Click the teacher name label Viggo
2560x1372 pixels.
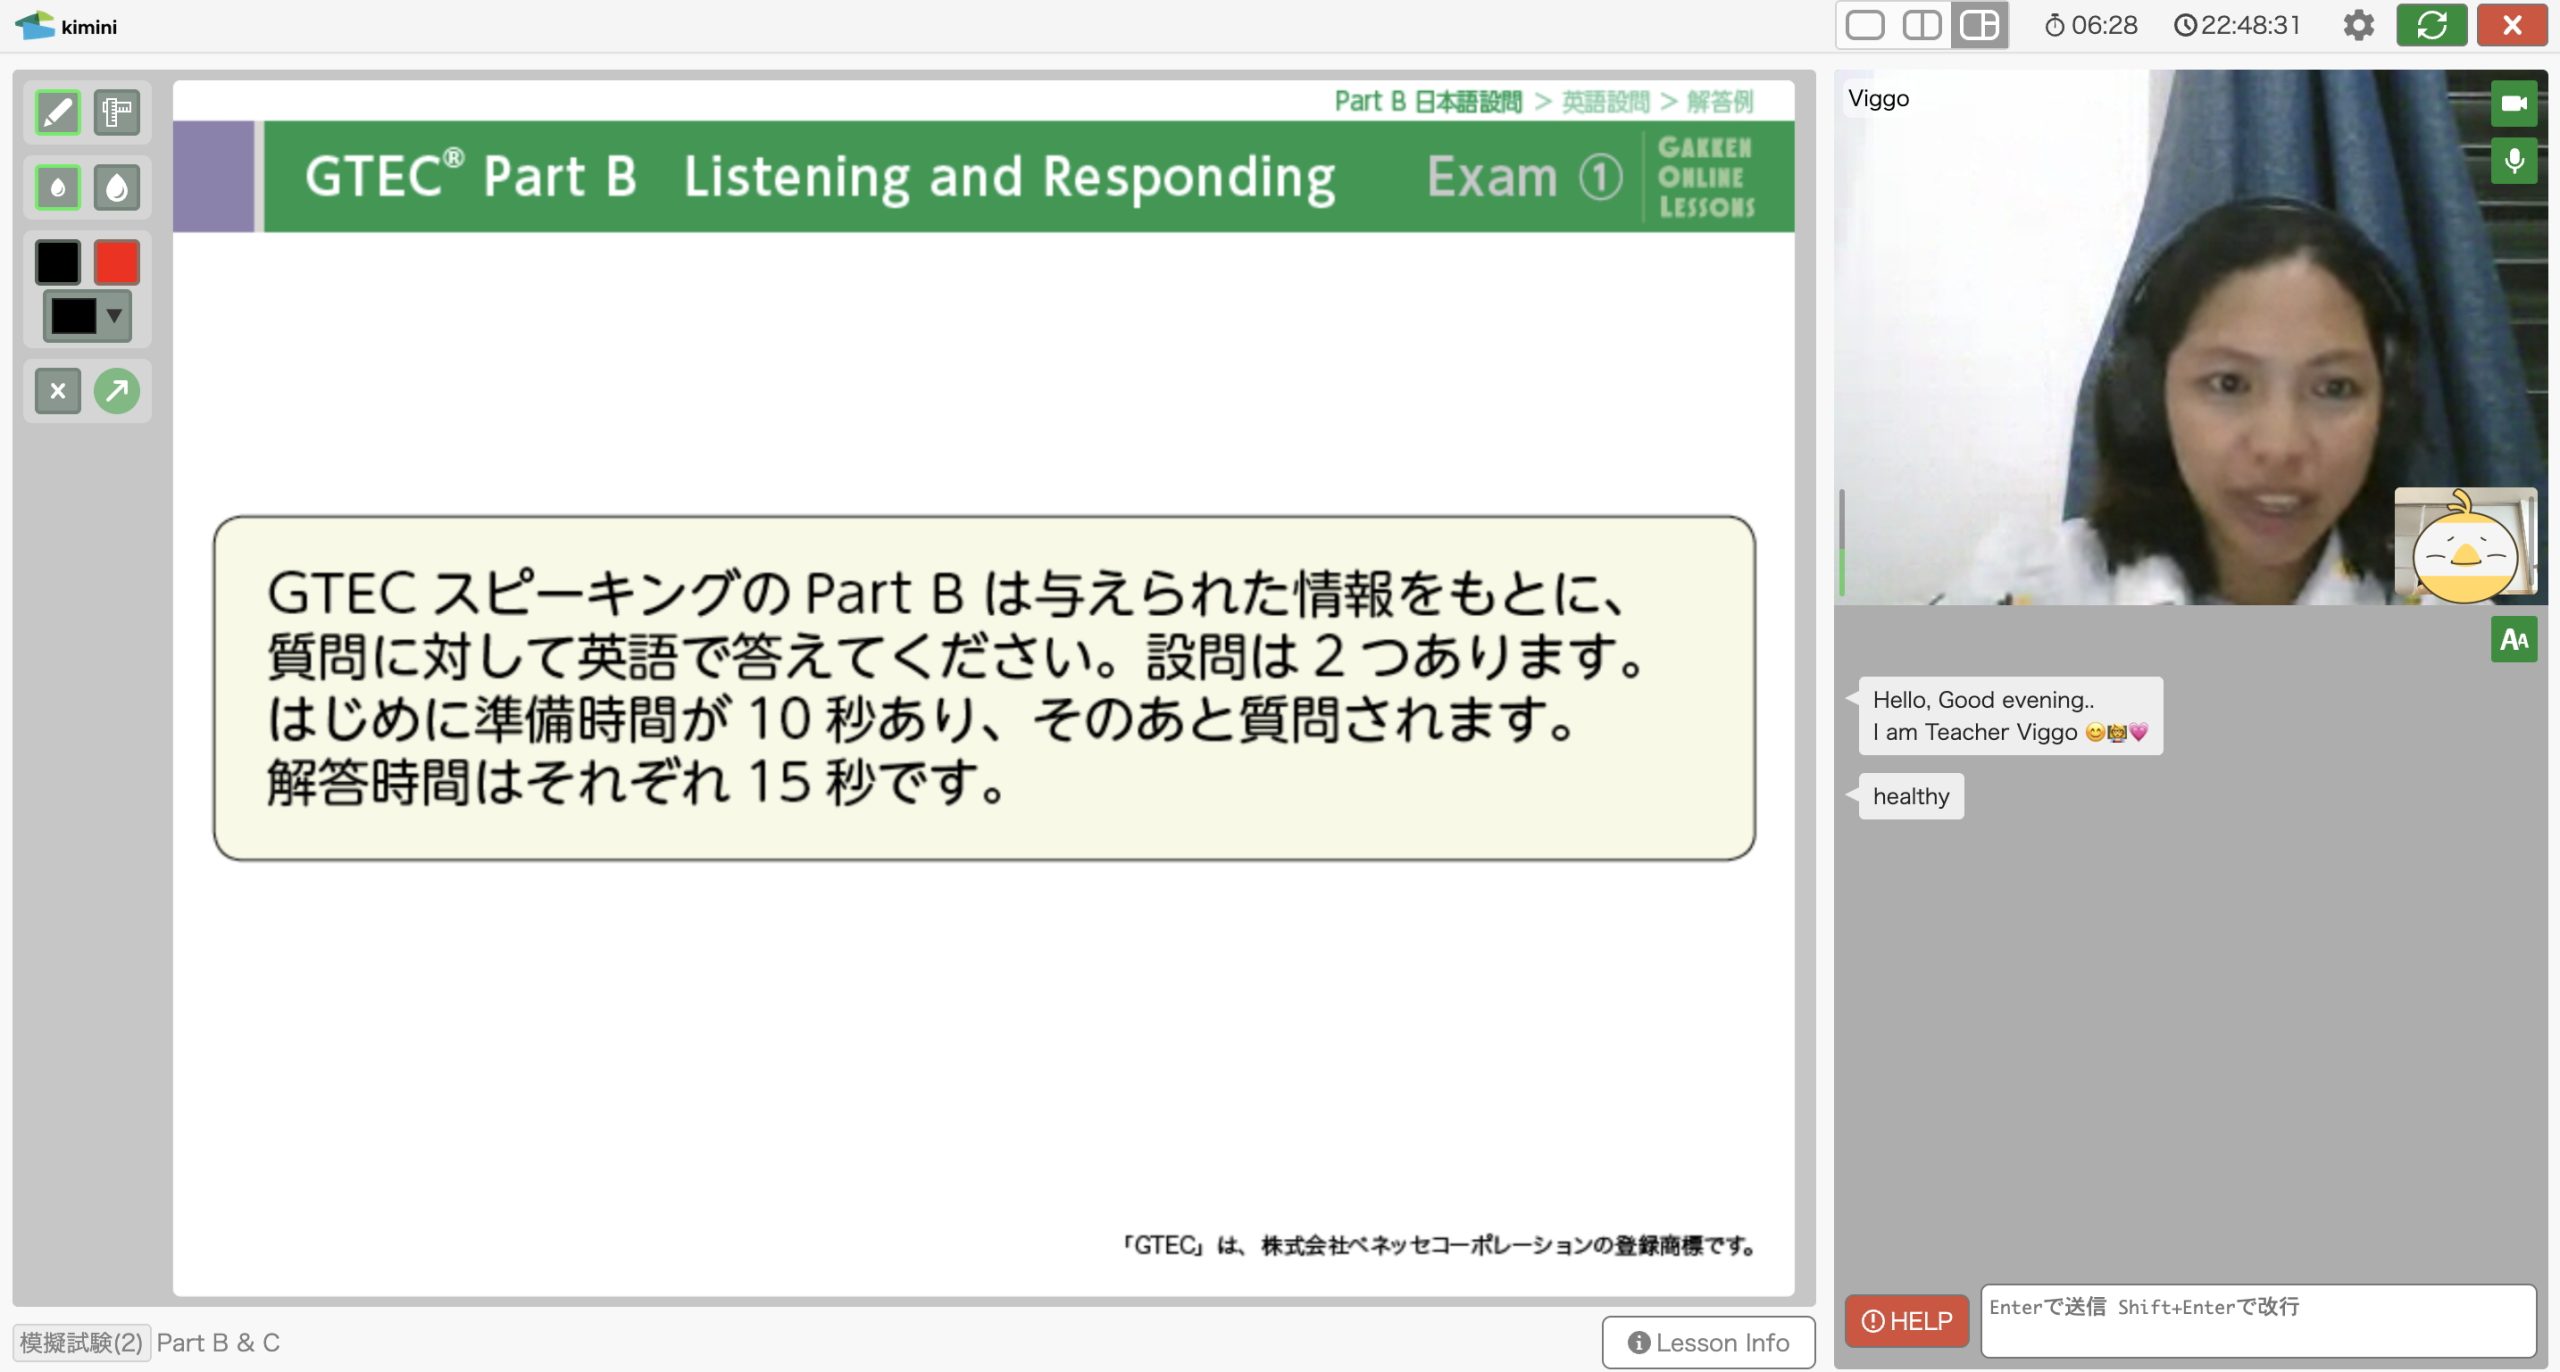pos(1878,98)
